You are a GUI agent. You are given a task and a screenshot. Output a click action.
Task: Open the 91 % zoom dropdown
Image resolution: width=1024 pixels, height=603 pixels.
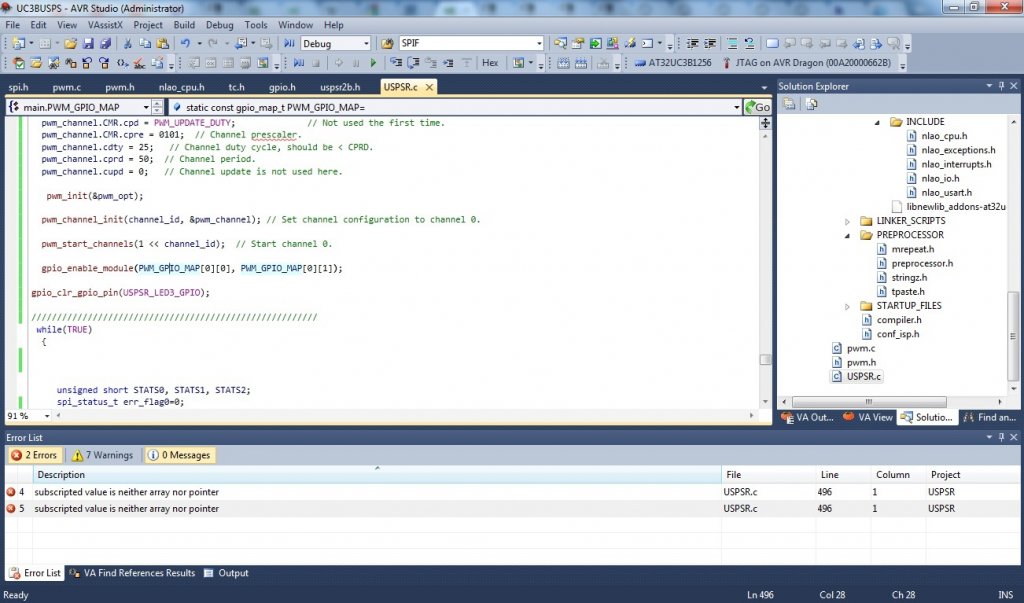[47, 416]
